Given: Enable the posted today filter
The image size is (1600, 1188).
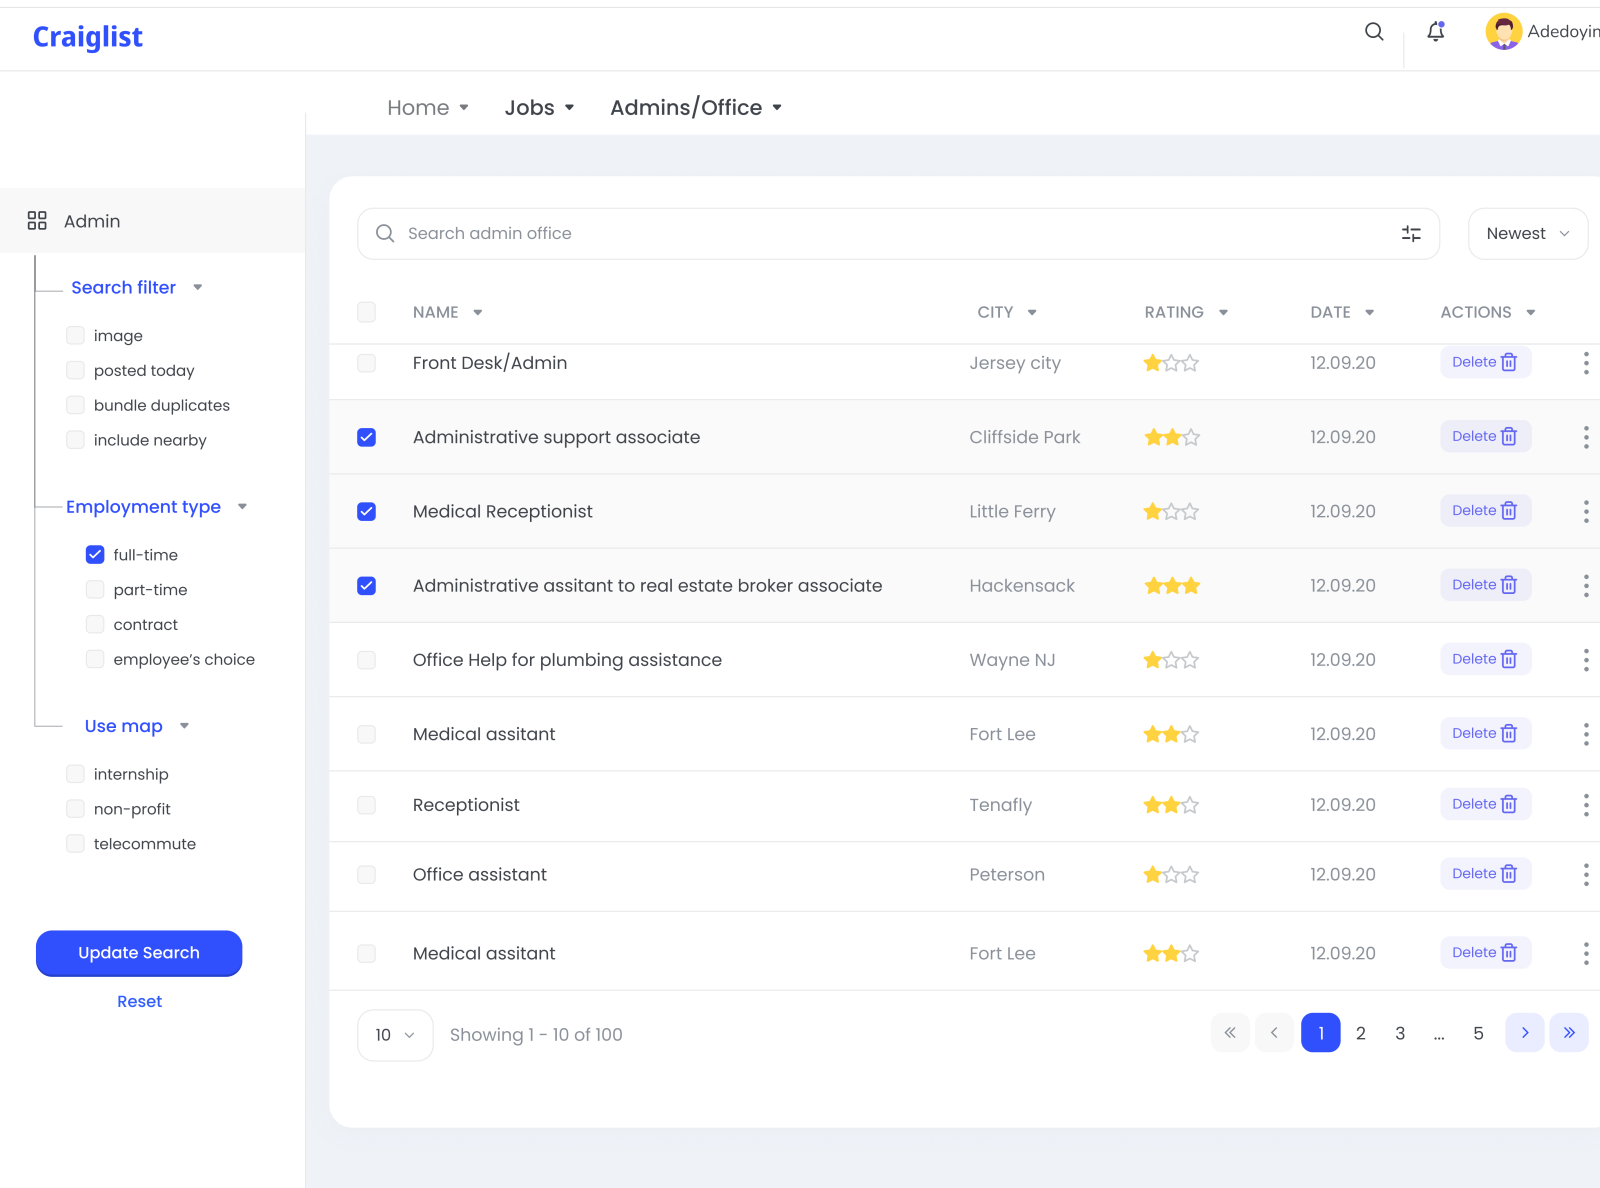Looking at the screenshot, I should tap(75, 370).
